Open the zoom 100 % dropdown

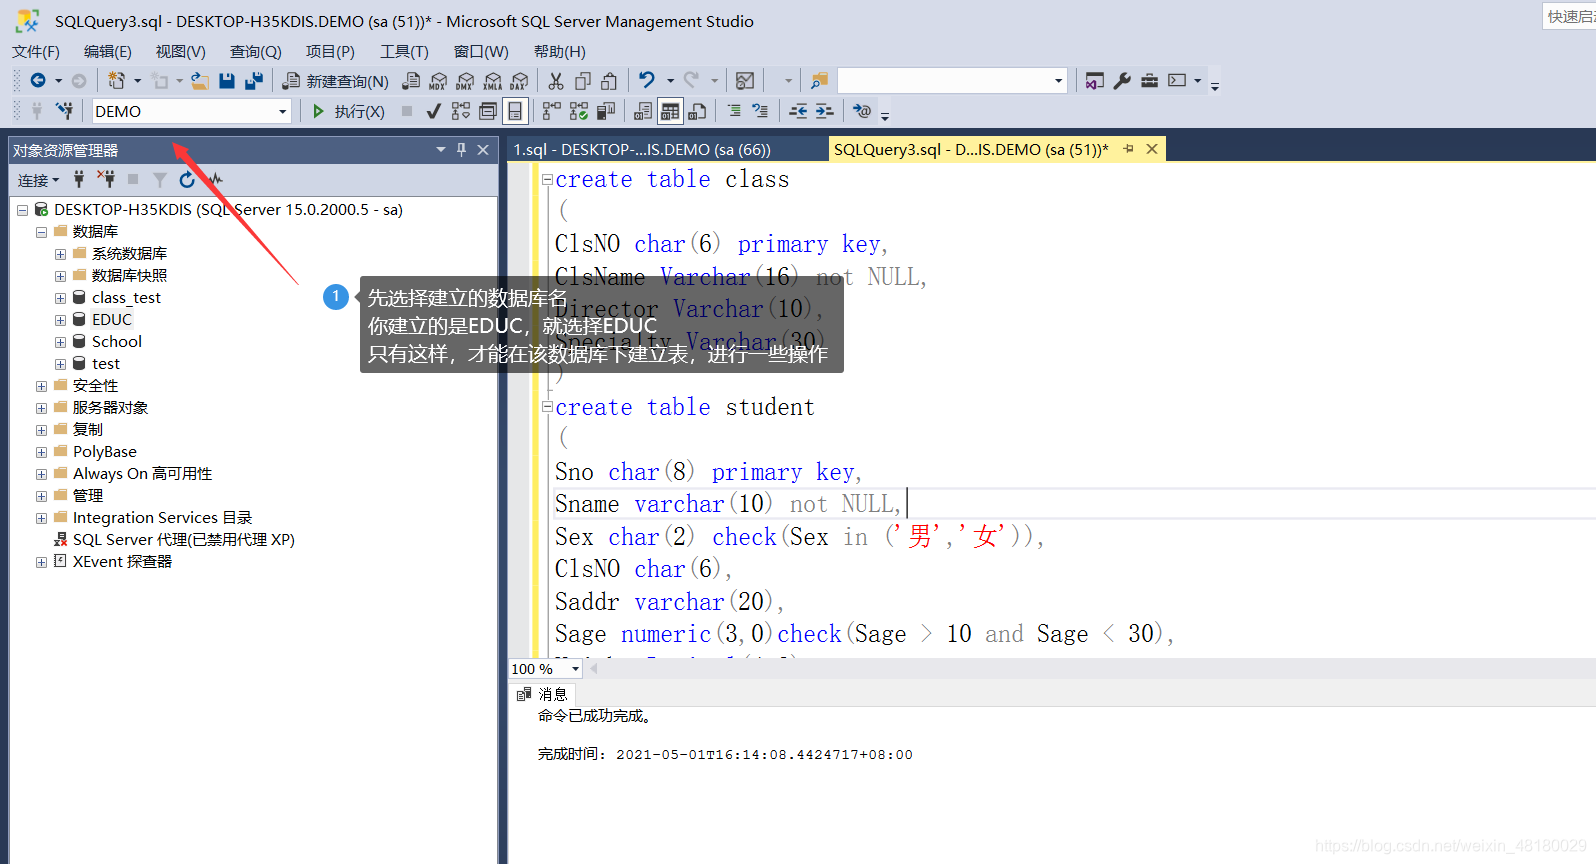click(x=575, y=669)
